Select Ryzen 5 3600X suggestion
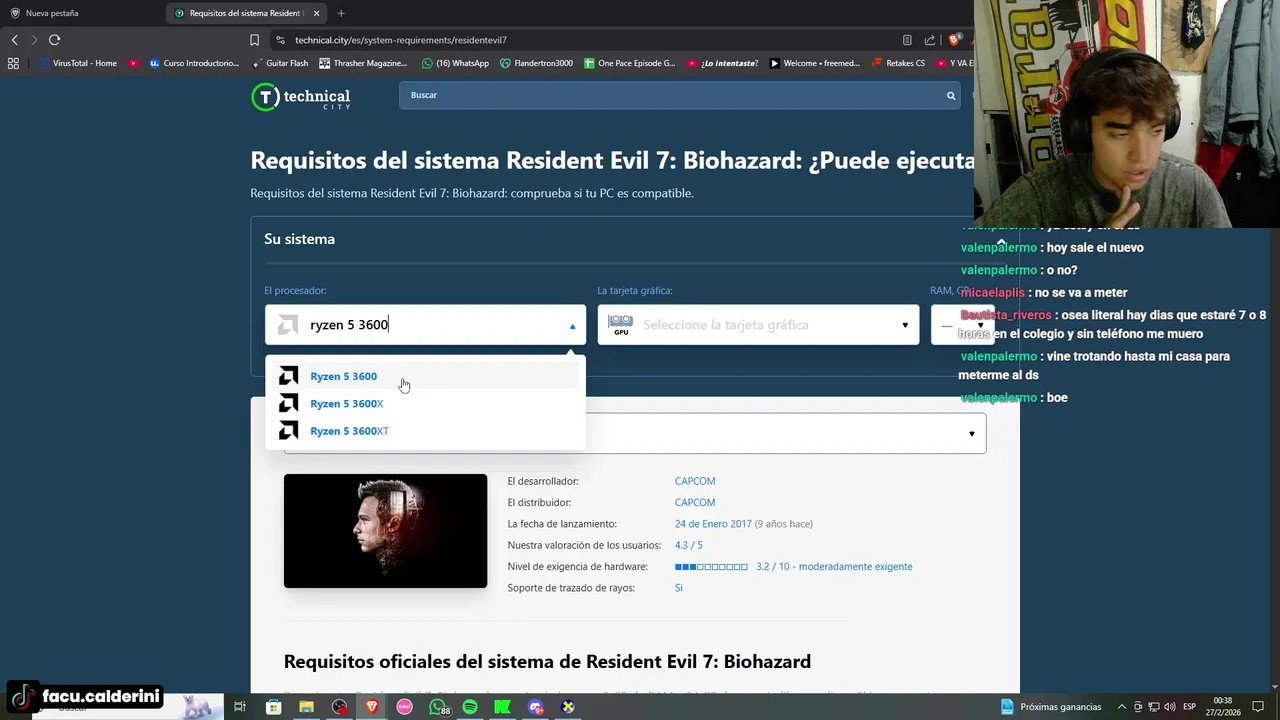1280x720 pixels. pyautogui.click(x=426, y=403)
